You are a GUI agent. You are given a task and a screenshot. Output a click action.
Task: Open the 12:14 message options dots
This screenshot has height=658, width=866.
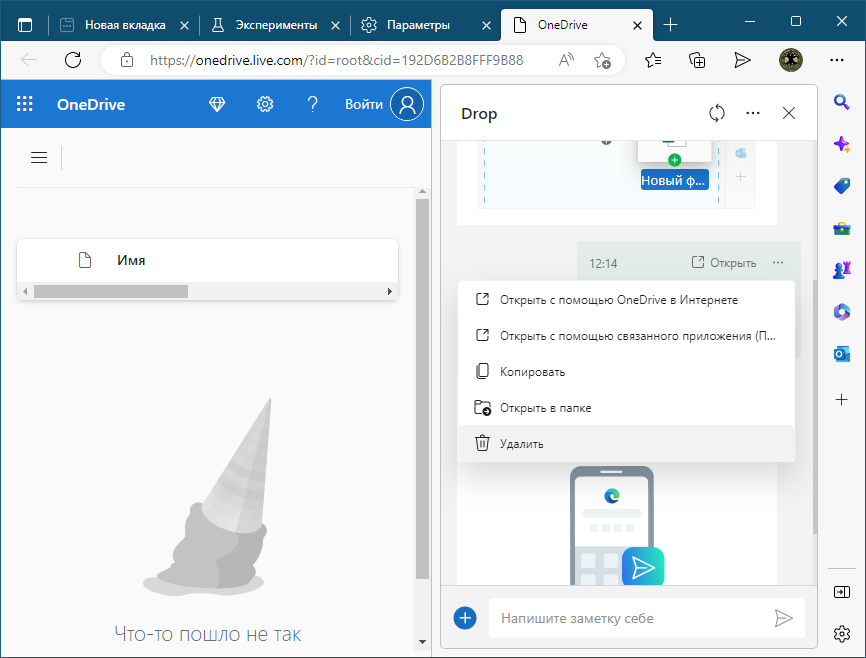(778, 262)
